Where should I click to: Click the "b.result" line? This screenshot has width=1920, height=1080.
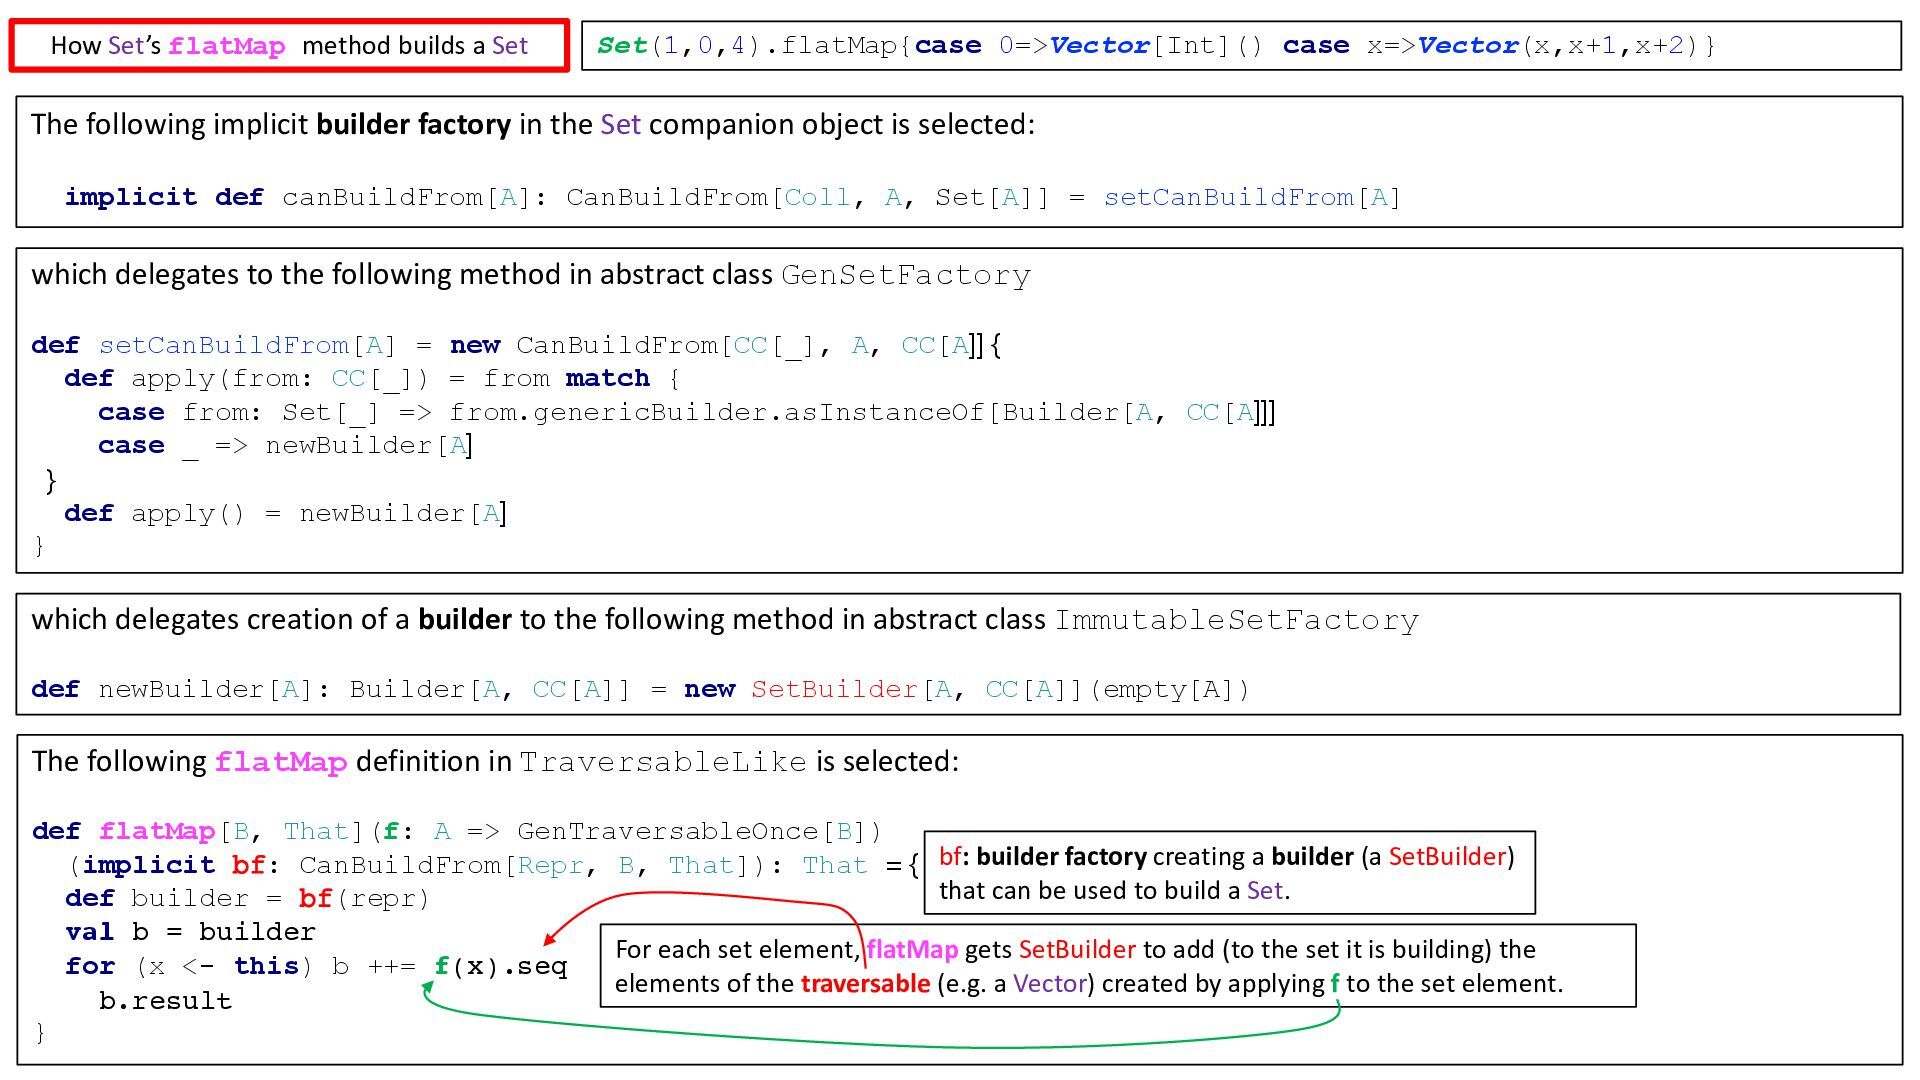click(x=165, y=1001)
